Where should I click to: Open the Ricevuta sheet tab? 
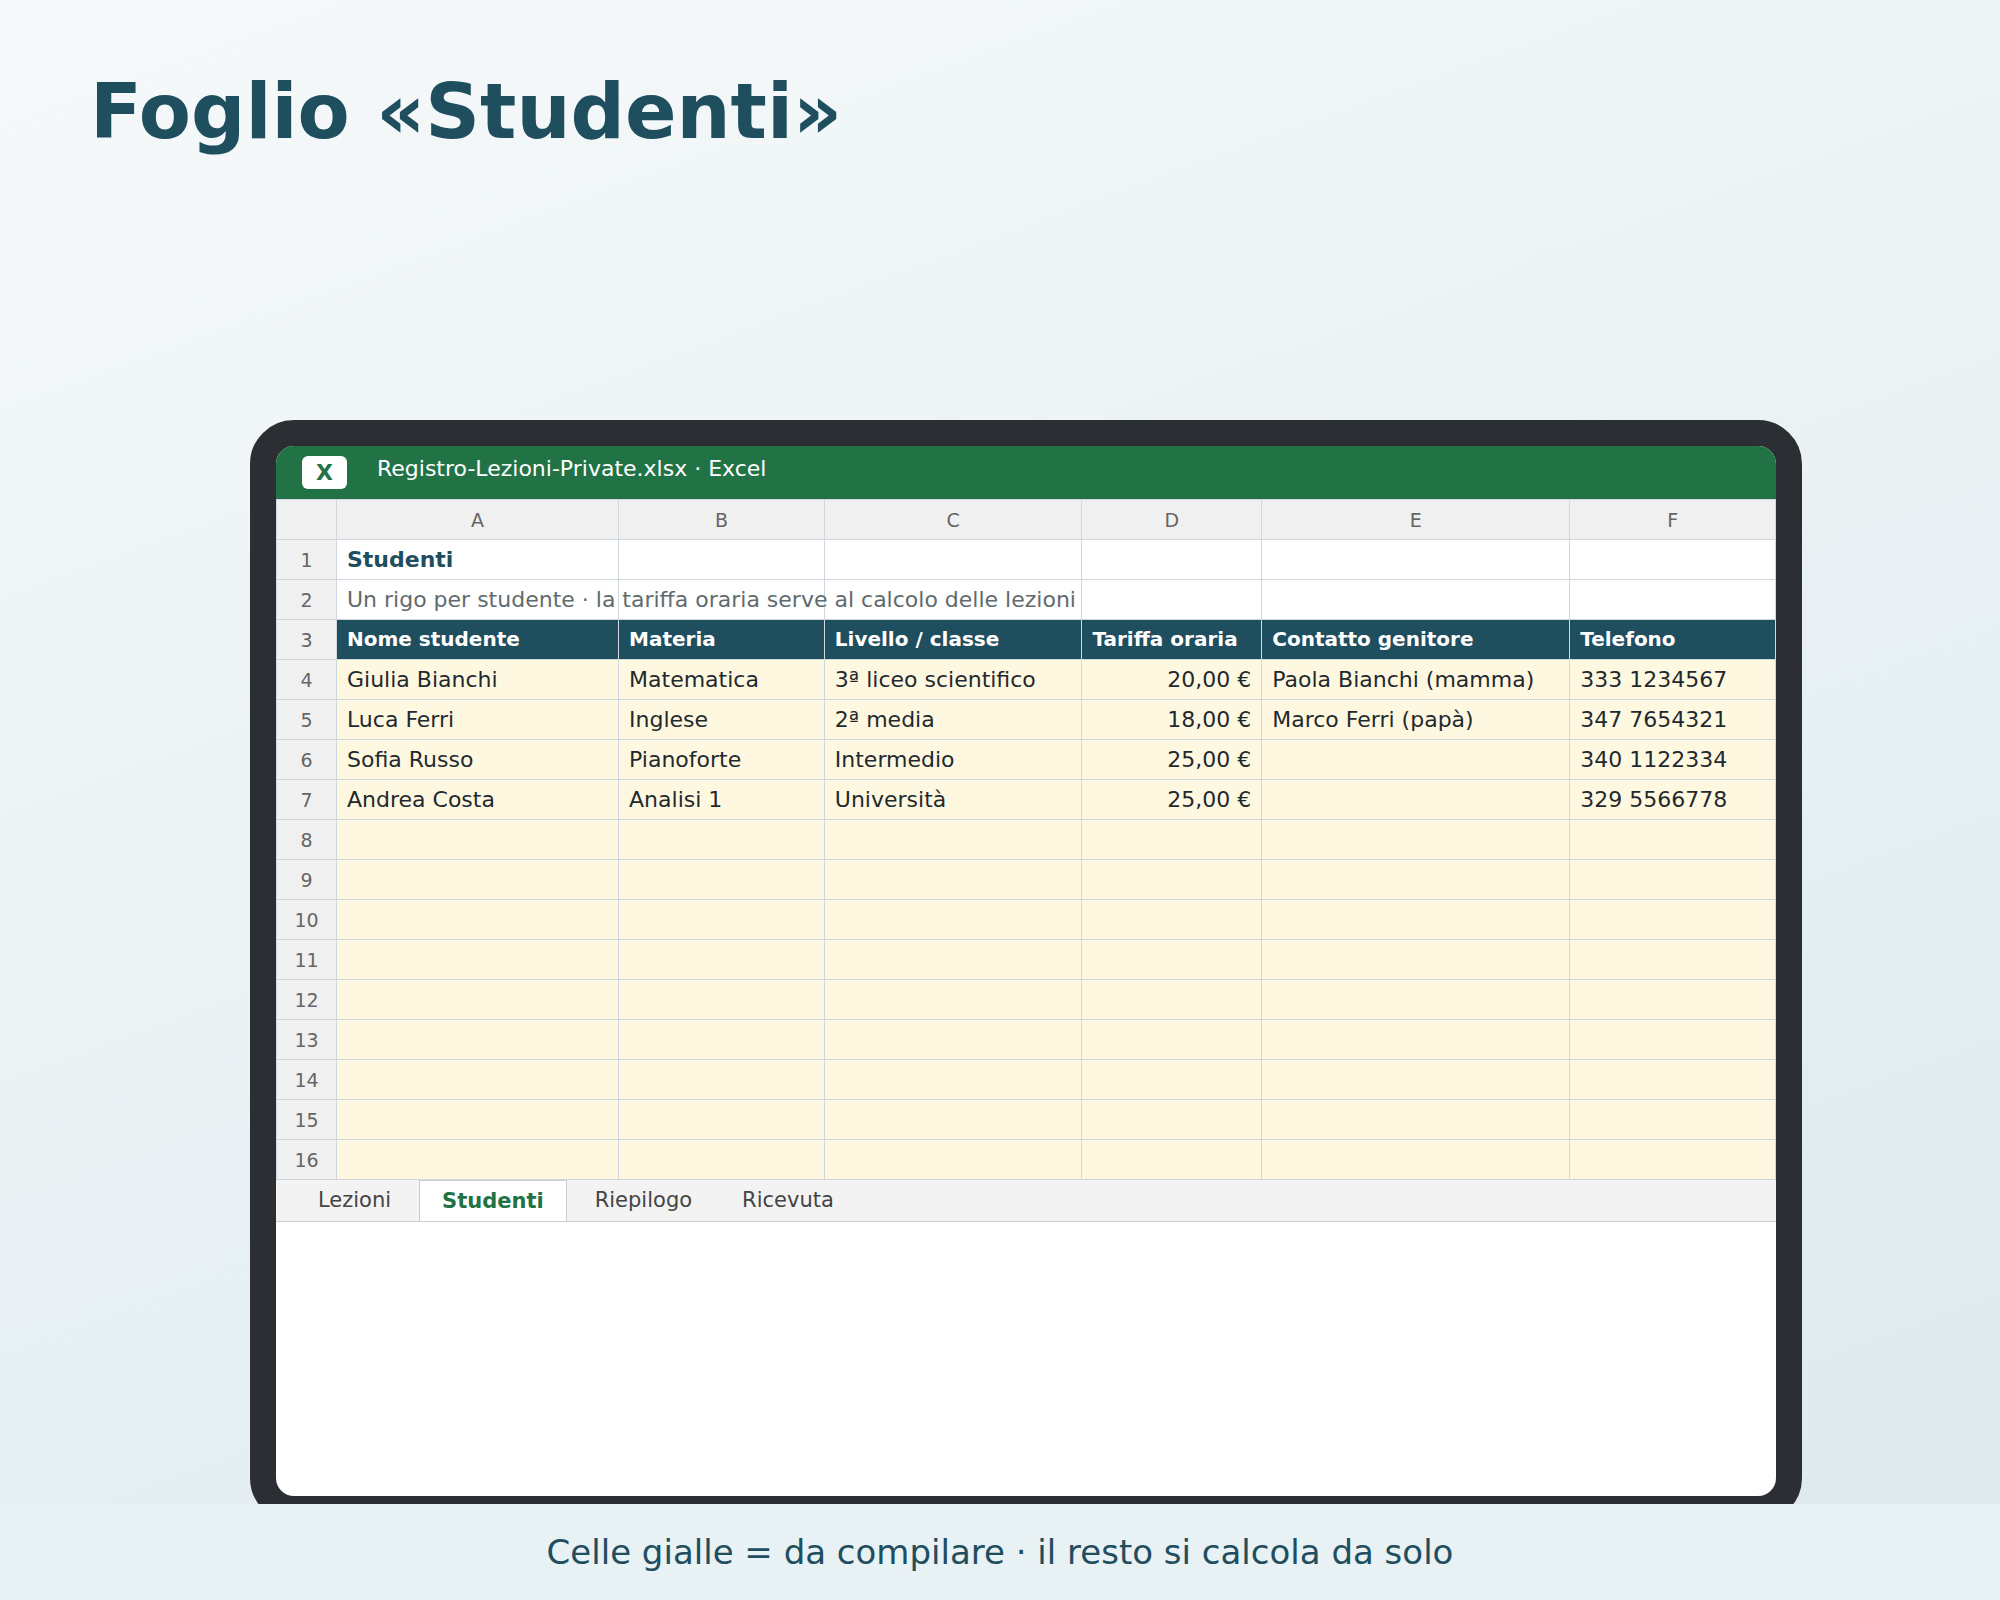787,1200
